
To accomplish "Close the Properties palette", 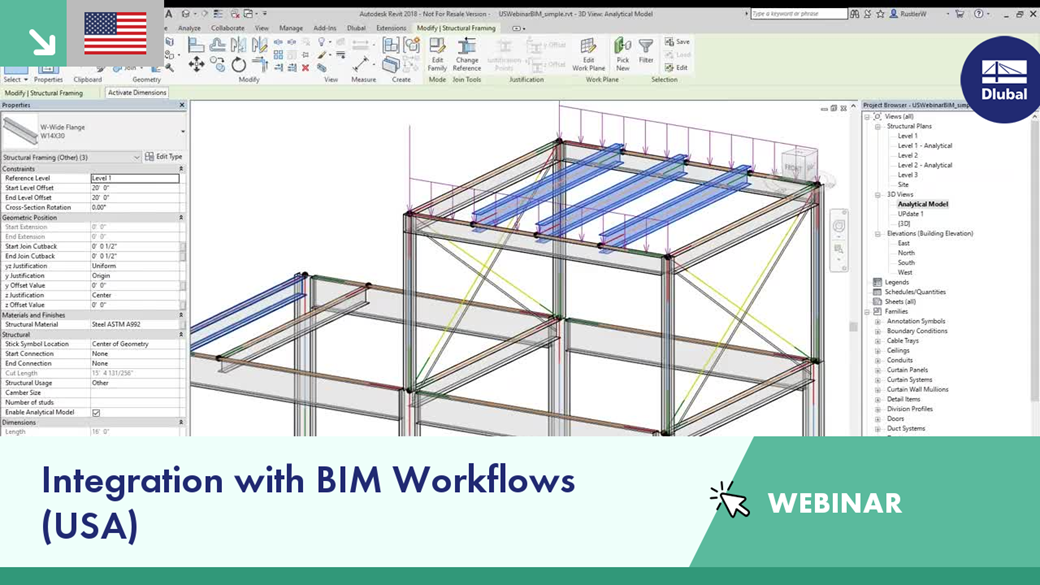I will click(x=182, y=105).
